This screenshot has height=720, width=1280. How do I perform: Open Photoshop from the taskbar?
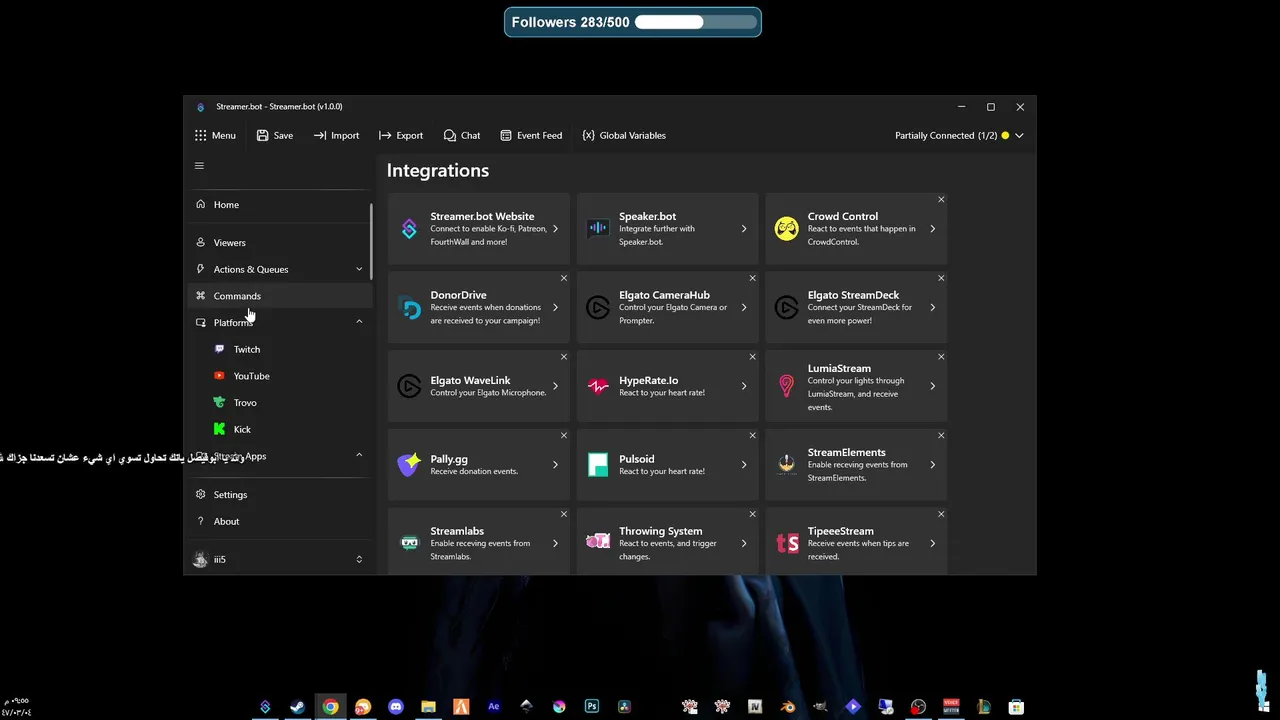(592, 707)
